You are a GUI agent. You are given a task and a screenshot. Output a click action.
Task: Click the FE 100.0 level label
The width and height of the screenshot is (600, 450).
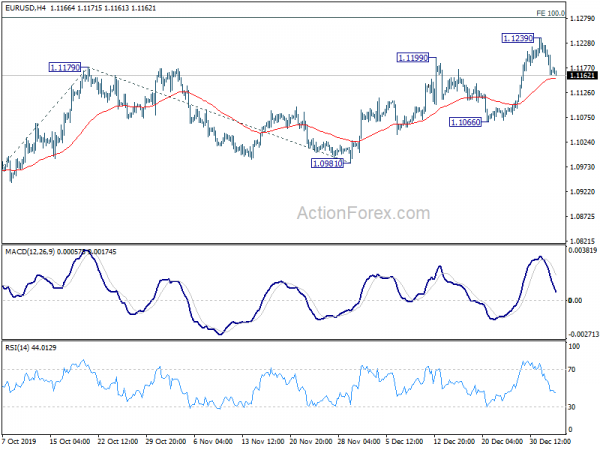(551, 13)
